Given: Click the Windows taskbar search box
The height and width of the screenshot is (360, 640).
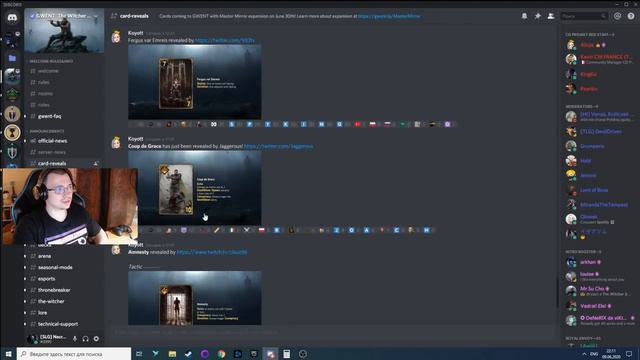Looking at the screenshot, I should click(74, 354).
